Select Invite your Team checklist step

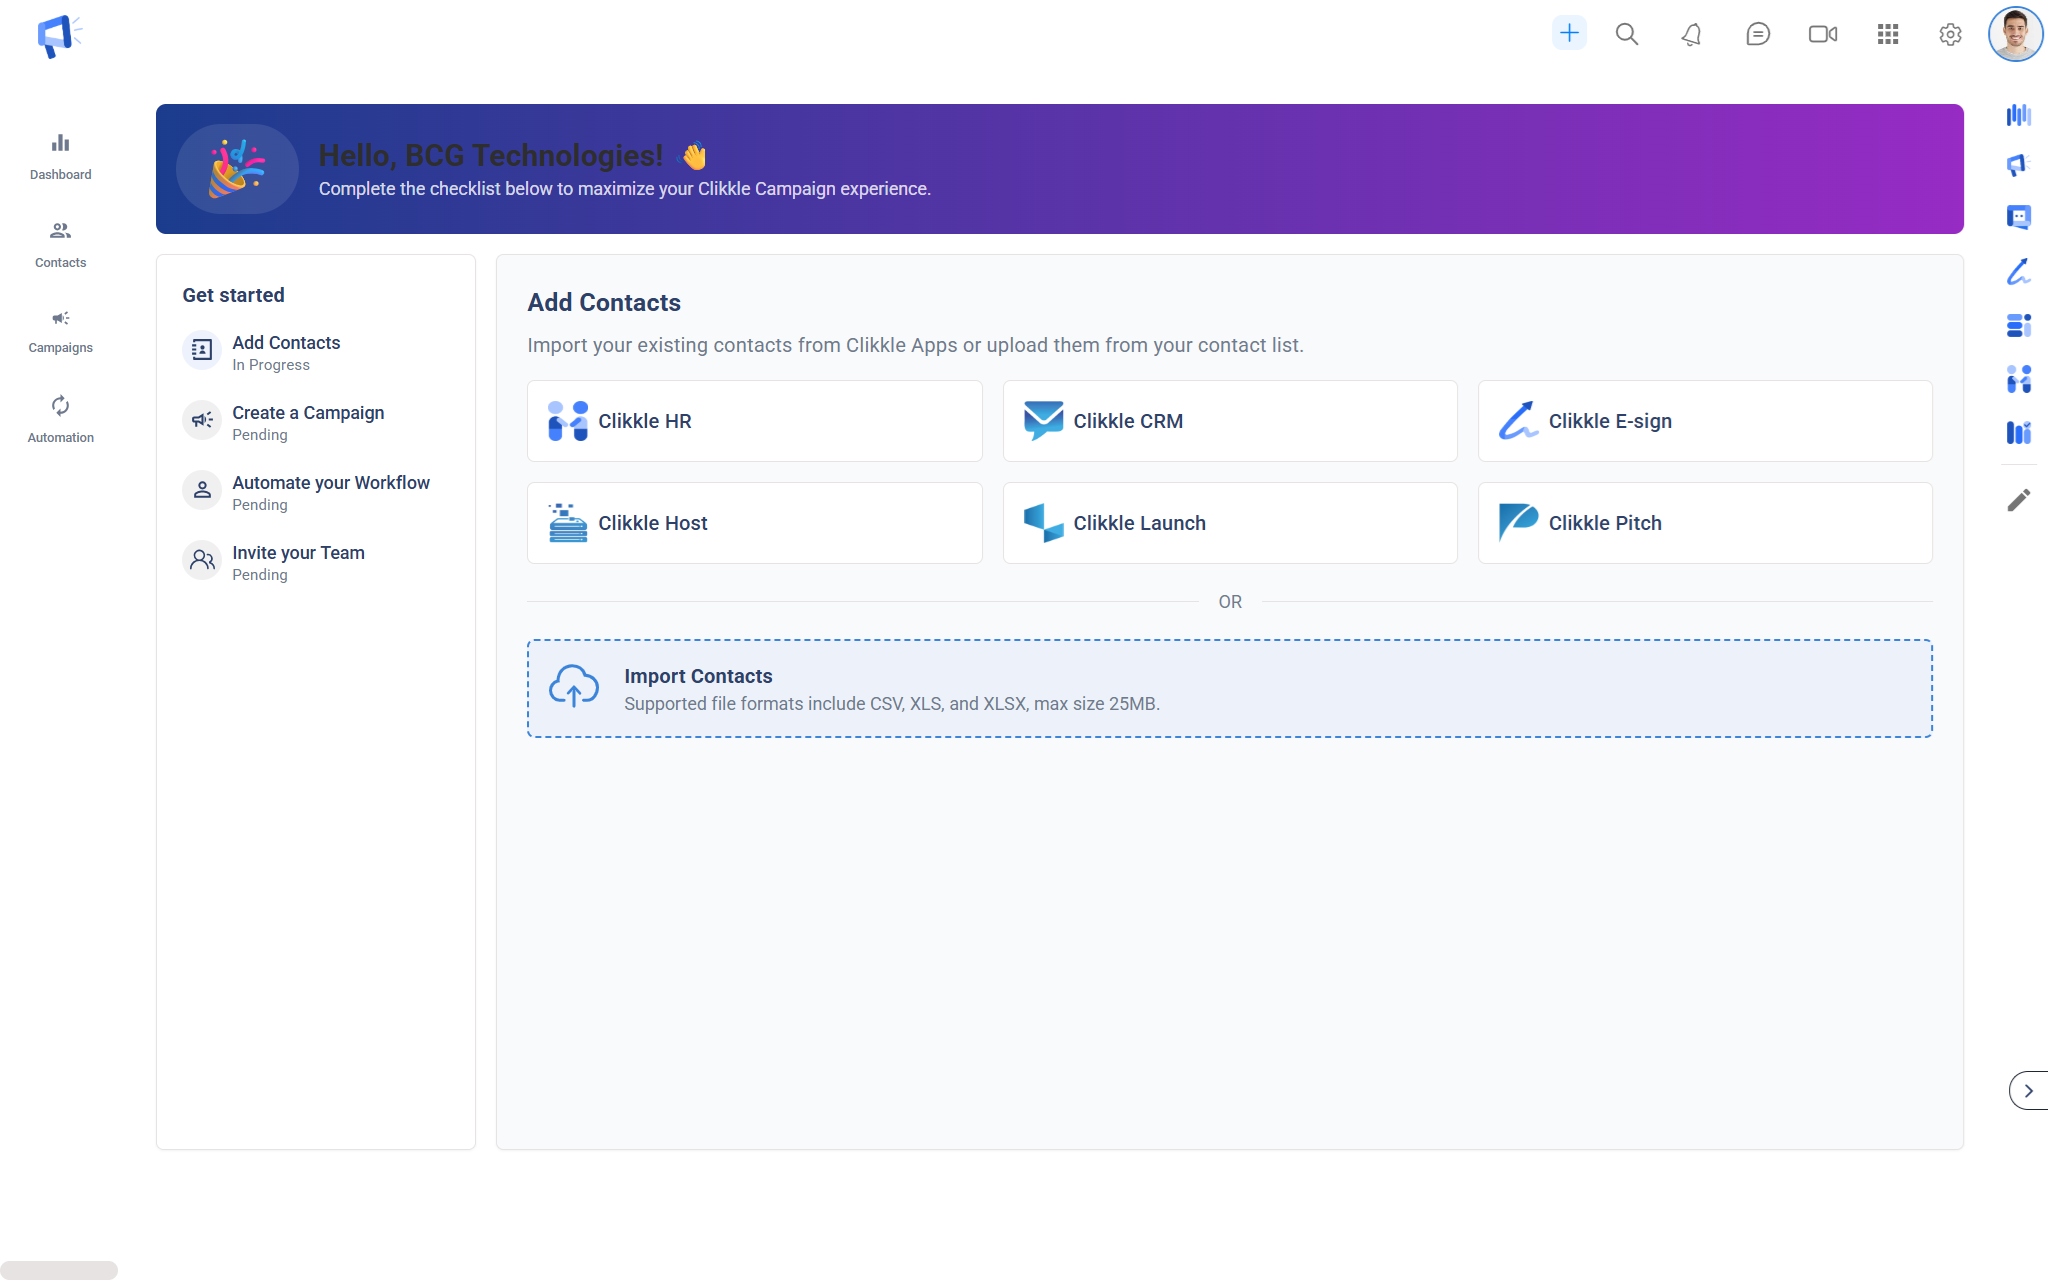pyautogui.click(x=298, y=562)
